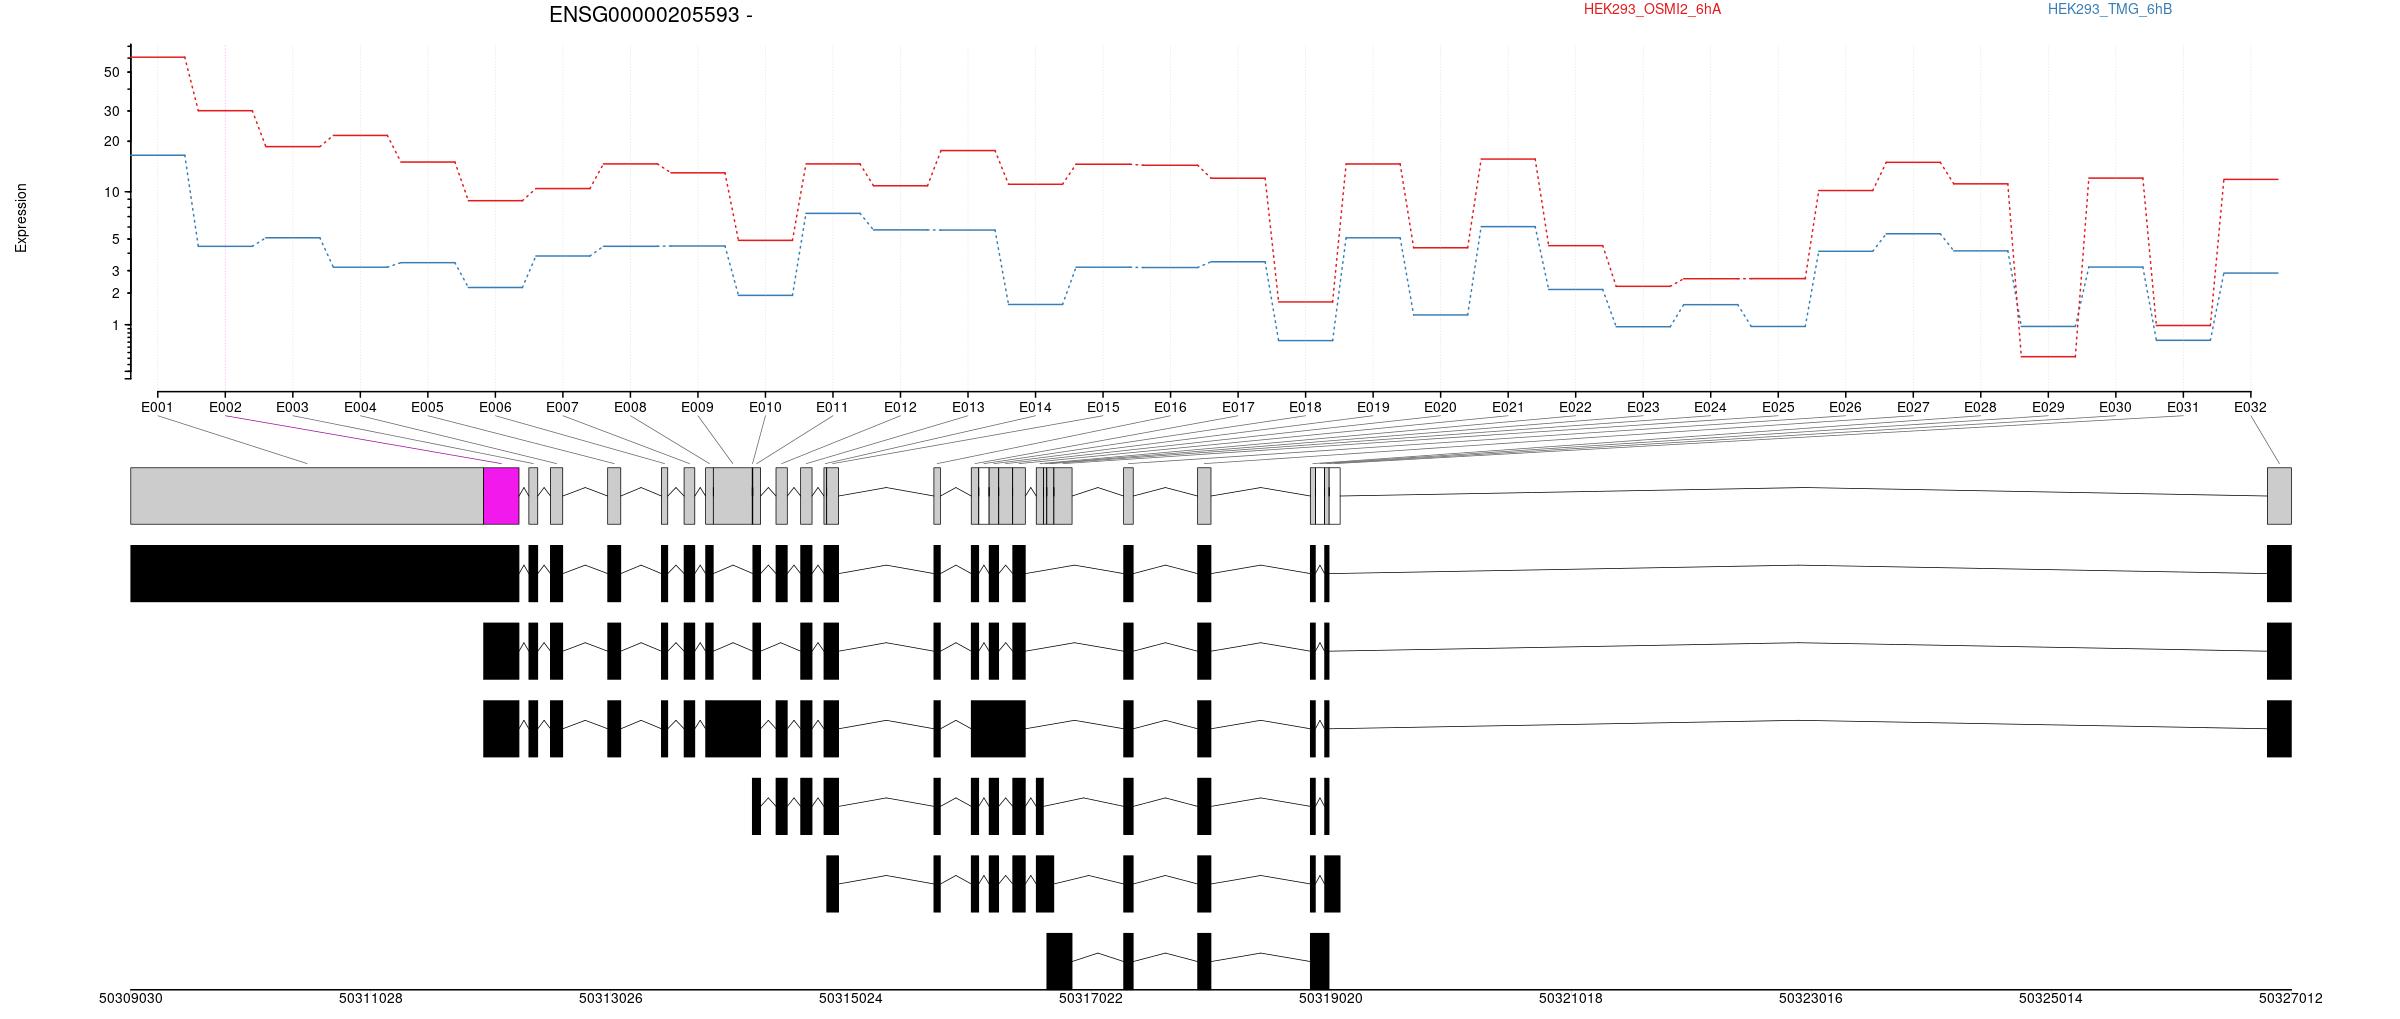Click exon label E009
The image size is (2400, 1019).
point(697,407)
